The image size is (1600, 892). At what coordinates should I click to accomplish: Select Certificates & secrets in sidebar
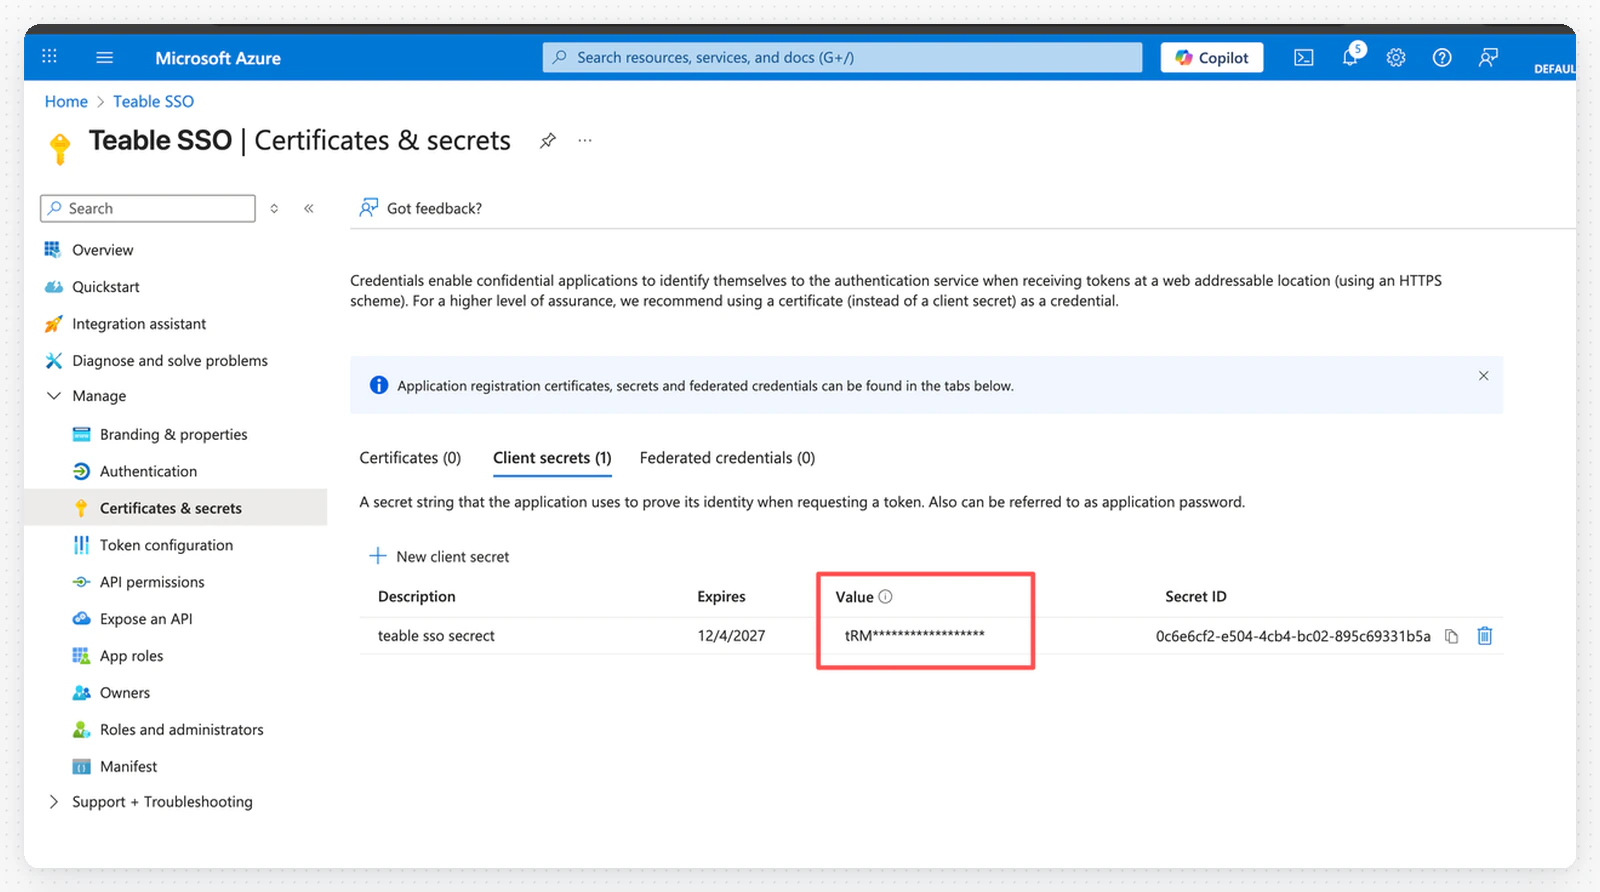tap(176, 508)
